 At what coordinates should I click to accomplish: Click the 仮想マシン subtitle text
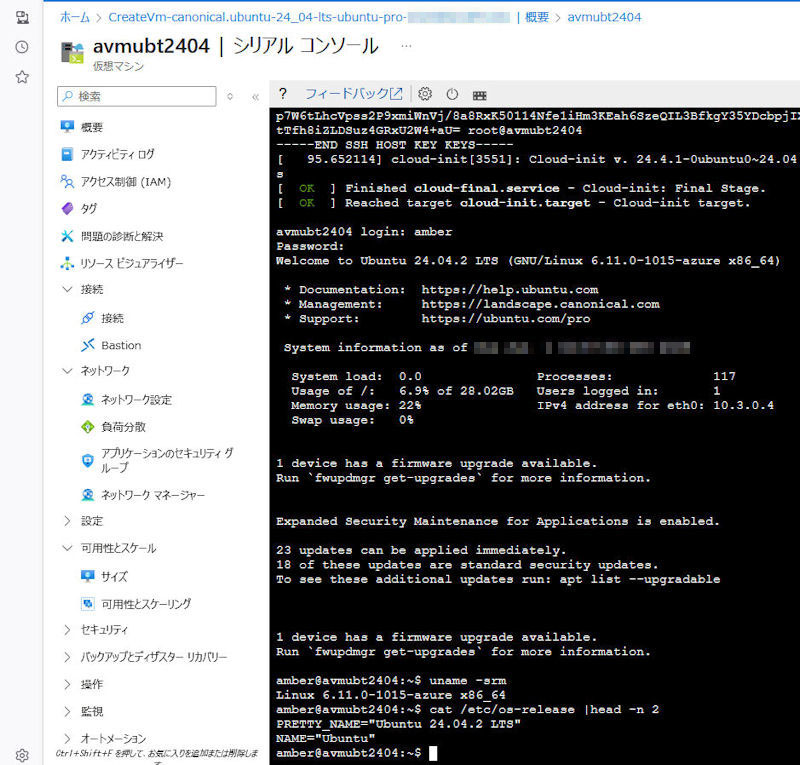point(118,66)
